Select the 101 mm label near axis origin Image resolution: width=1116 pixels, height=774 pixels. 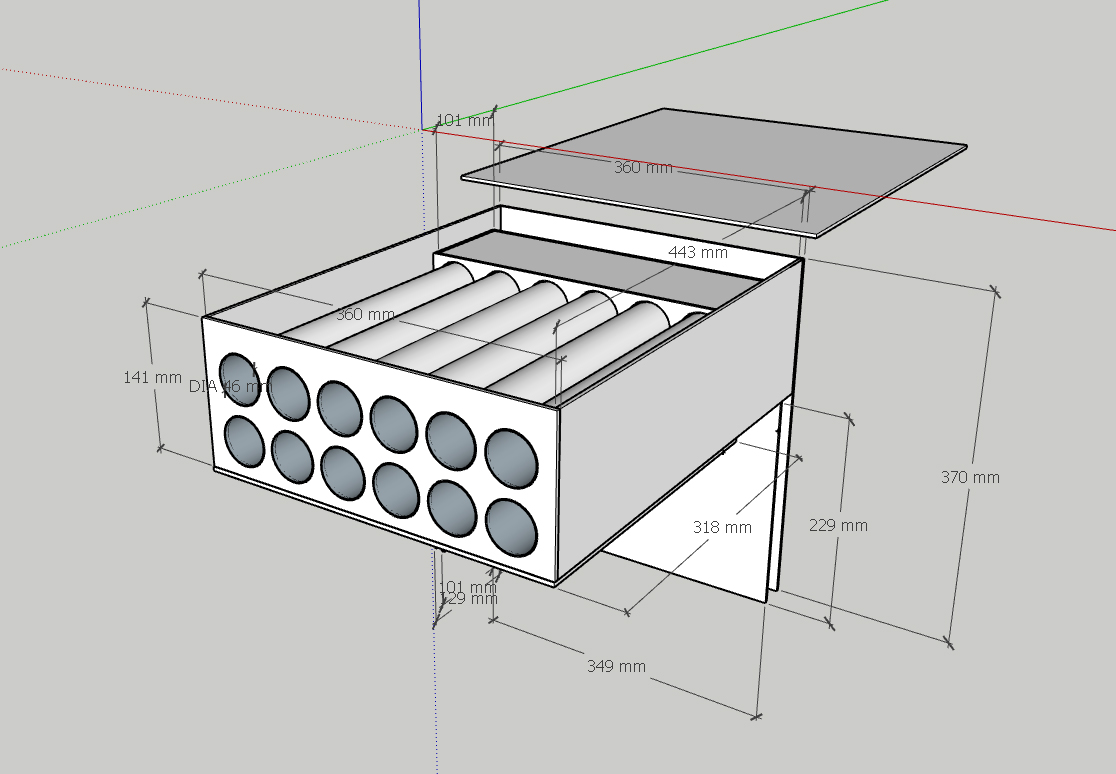click(x=465, y=120)
